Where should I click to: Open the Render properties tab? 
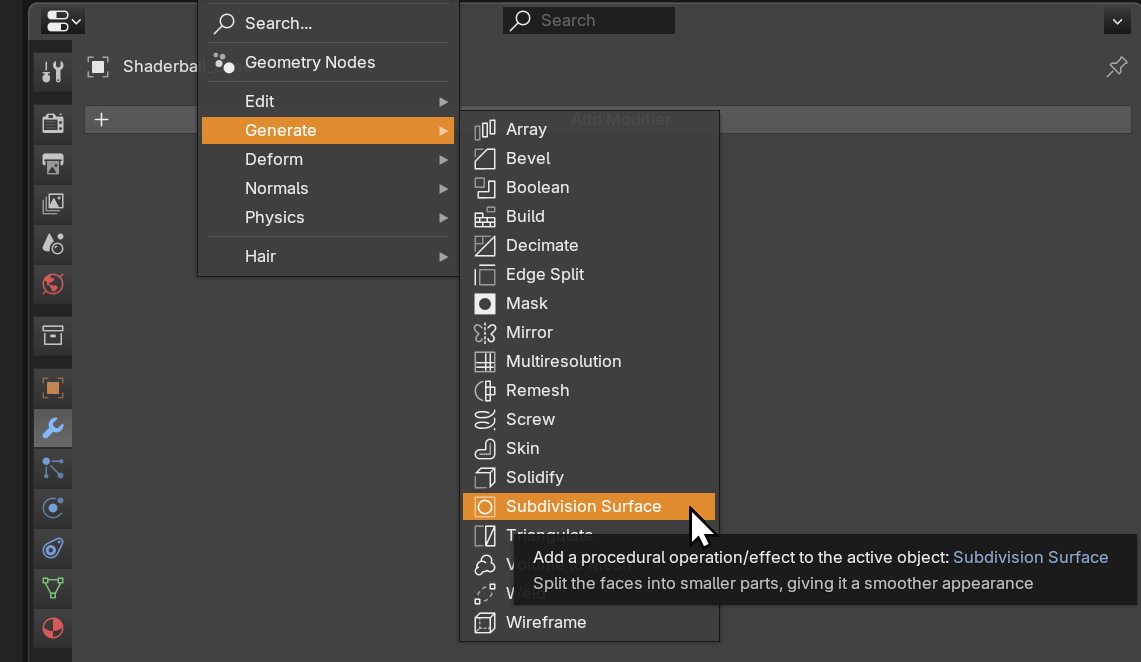[52, 123]
